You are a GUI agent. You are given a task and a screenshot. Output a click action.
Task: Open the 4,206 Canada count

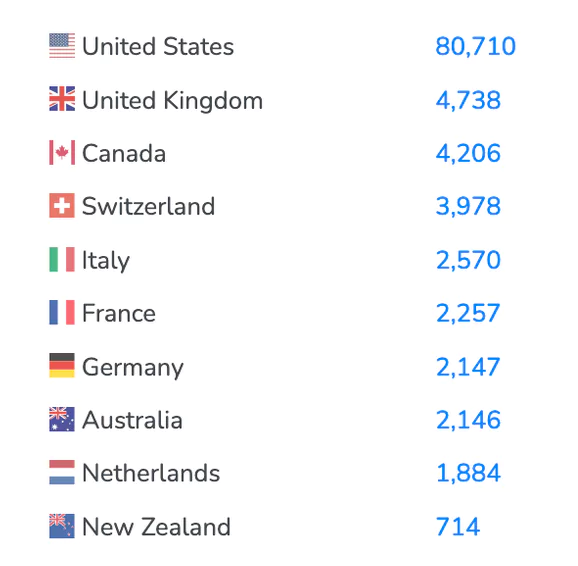click(x=468, y=153)
